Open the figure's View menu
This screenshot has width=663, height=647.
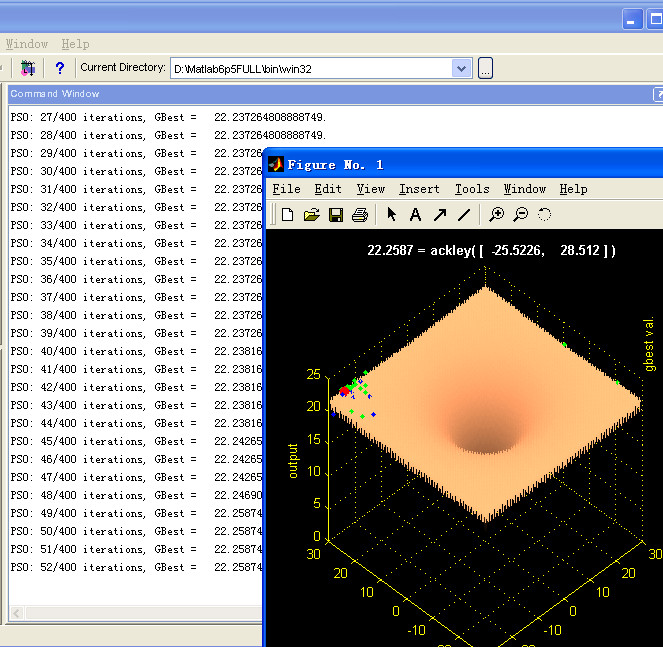pyautogui.click(x=370, y=189)
